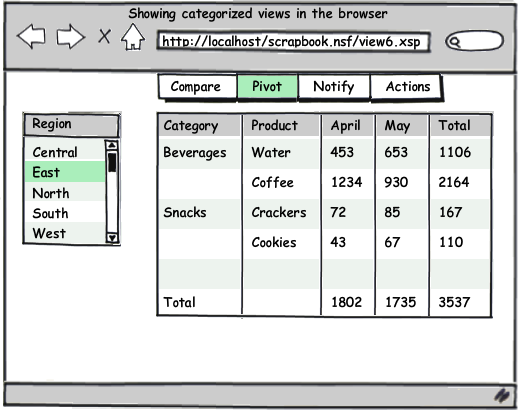Click the Water product cell
Screen dimensions: 518x410
pyautogui.click(x=281, y=153)
